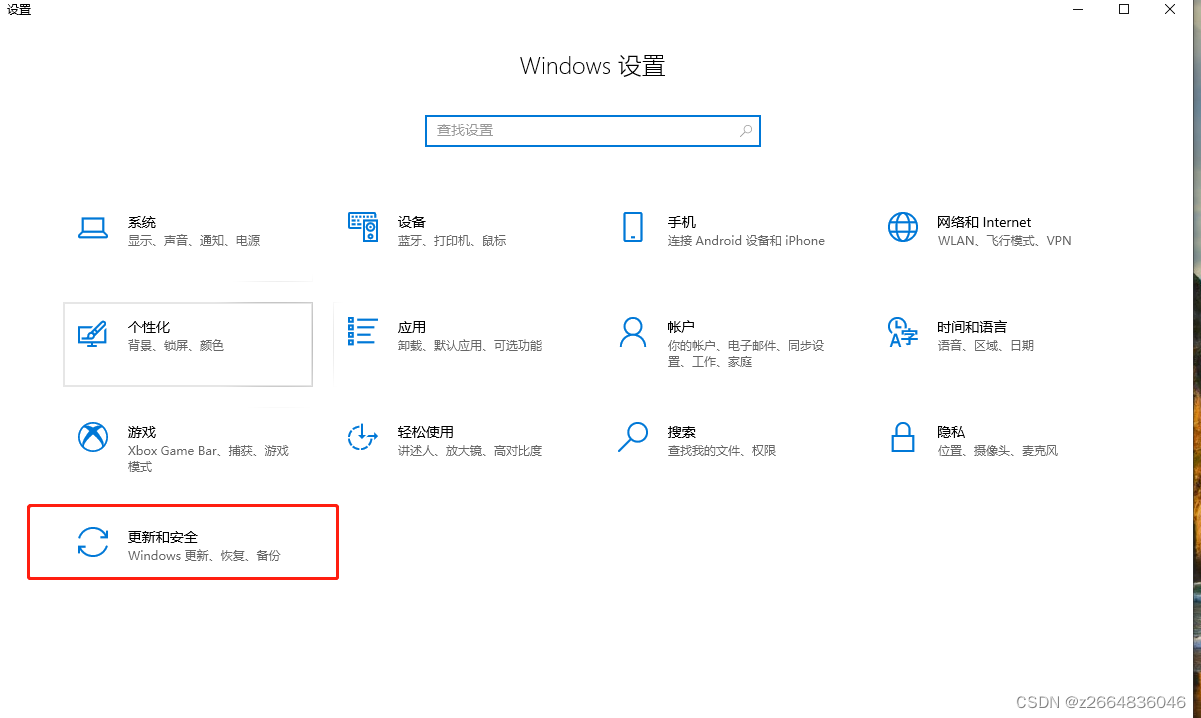Select the 应用 heading
Image resolution: width=1201 pixels, height=718 pixels.
tap(412, 327)
